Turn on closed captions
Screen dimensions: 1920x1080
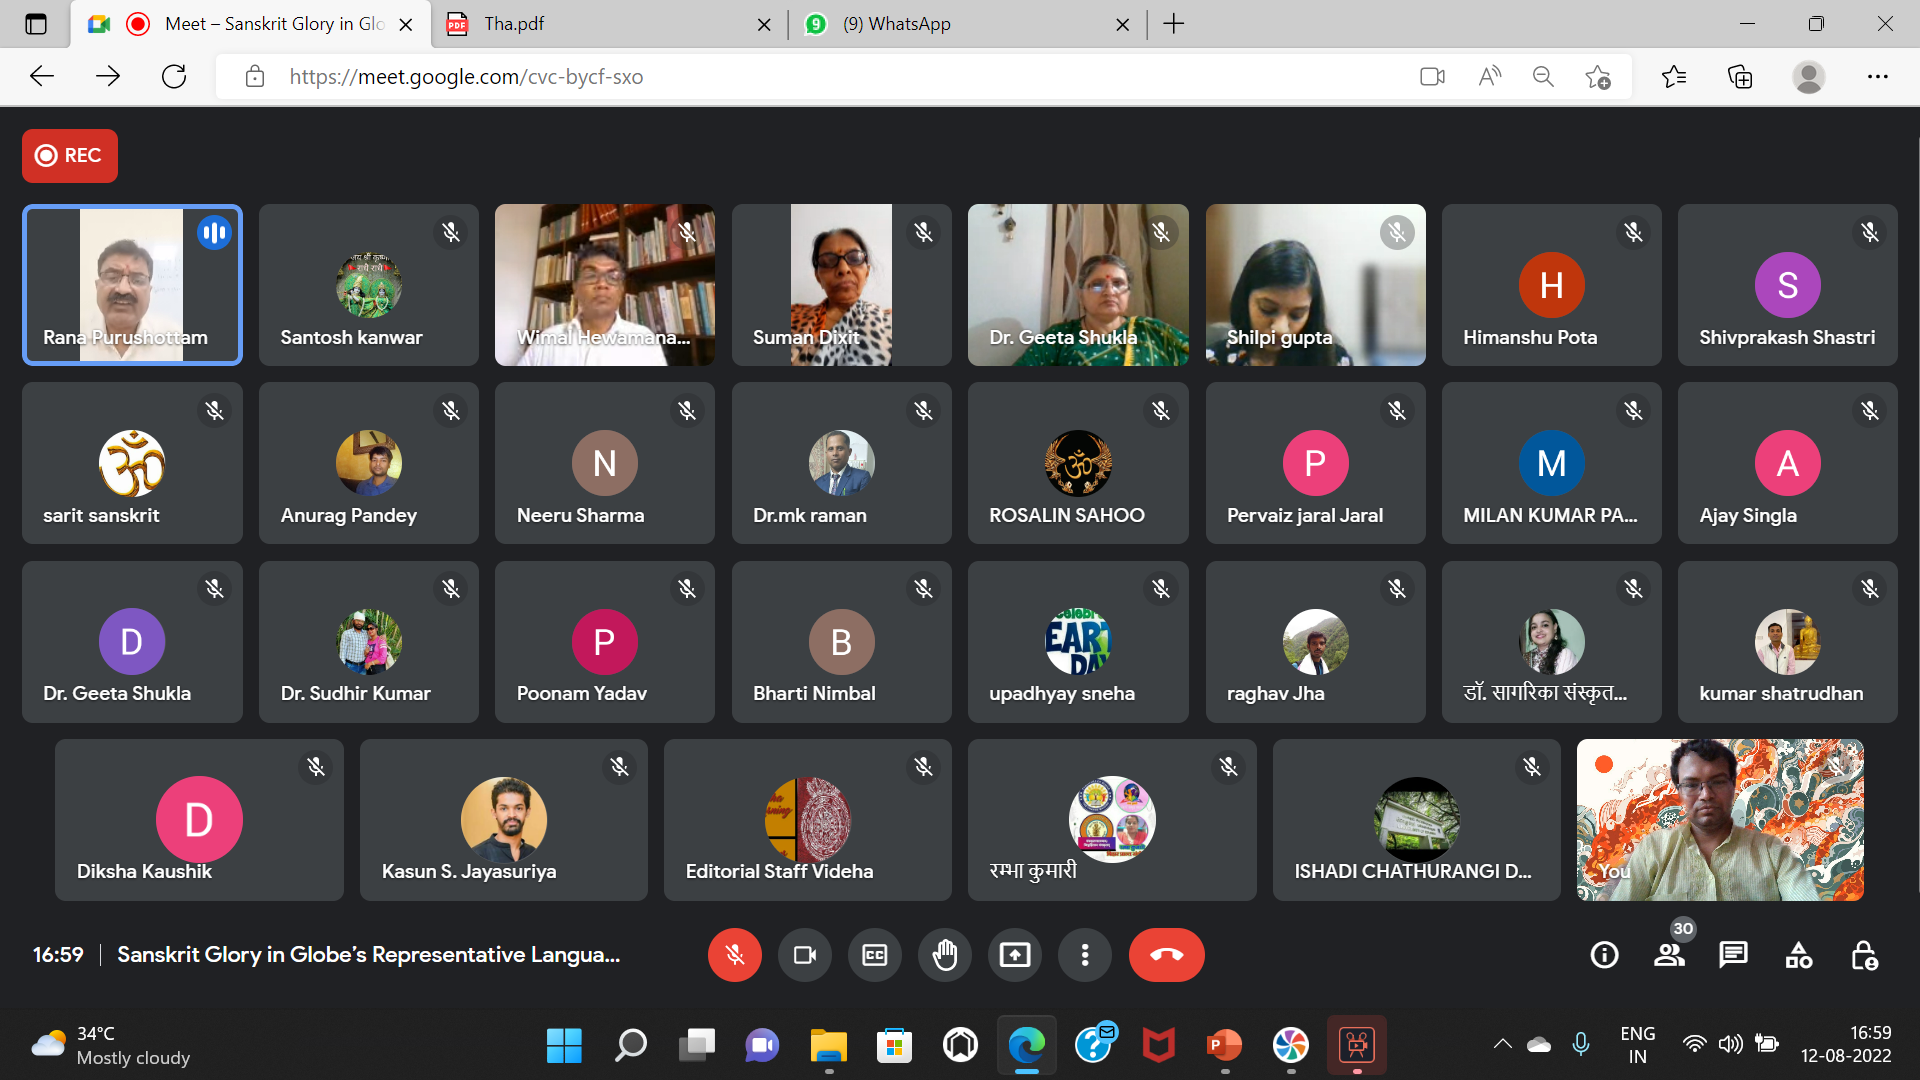pyautogui.click(x=874, y=955)
